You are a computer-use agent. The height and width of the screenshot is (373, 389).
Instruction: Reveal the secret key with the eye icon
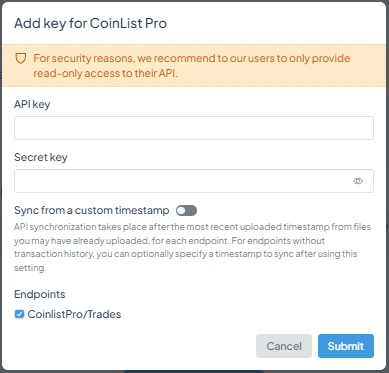click(x=358, y=181)
